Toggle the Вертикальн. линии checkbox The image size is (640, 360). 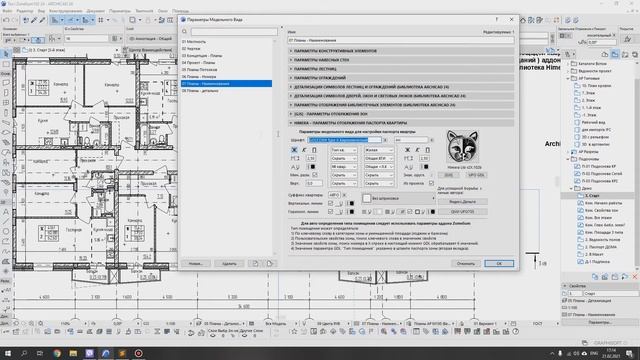click(x=331, y=203)
